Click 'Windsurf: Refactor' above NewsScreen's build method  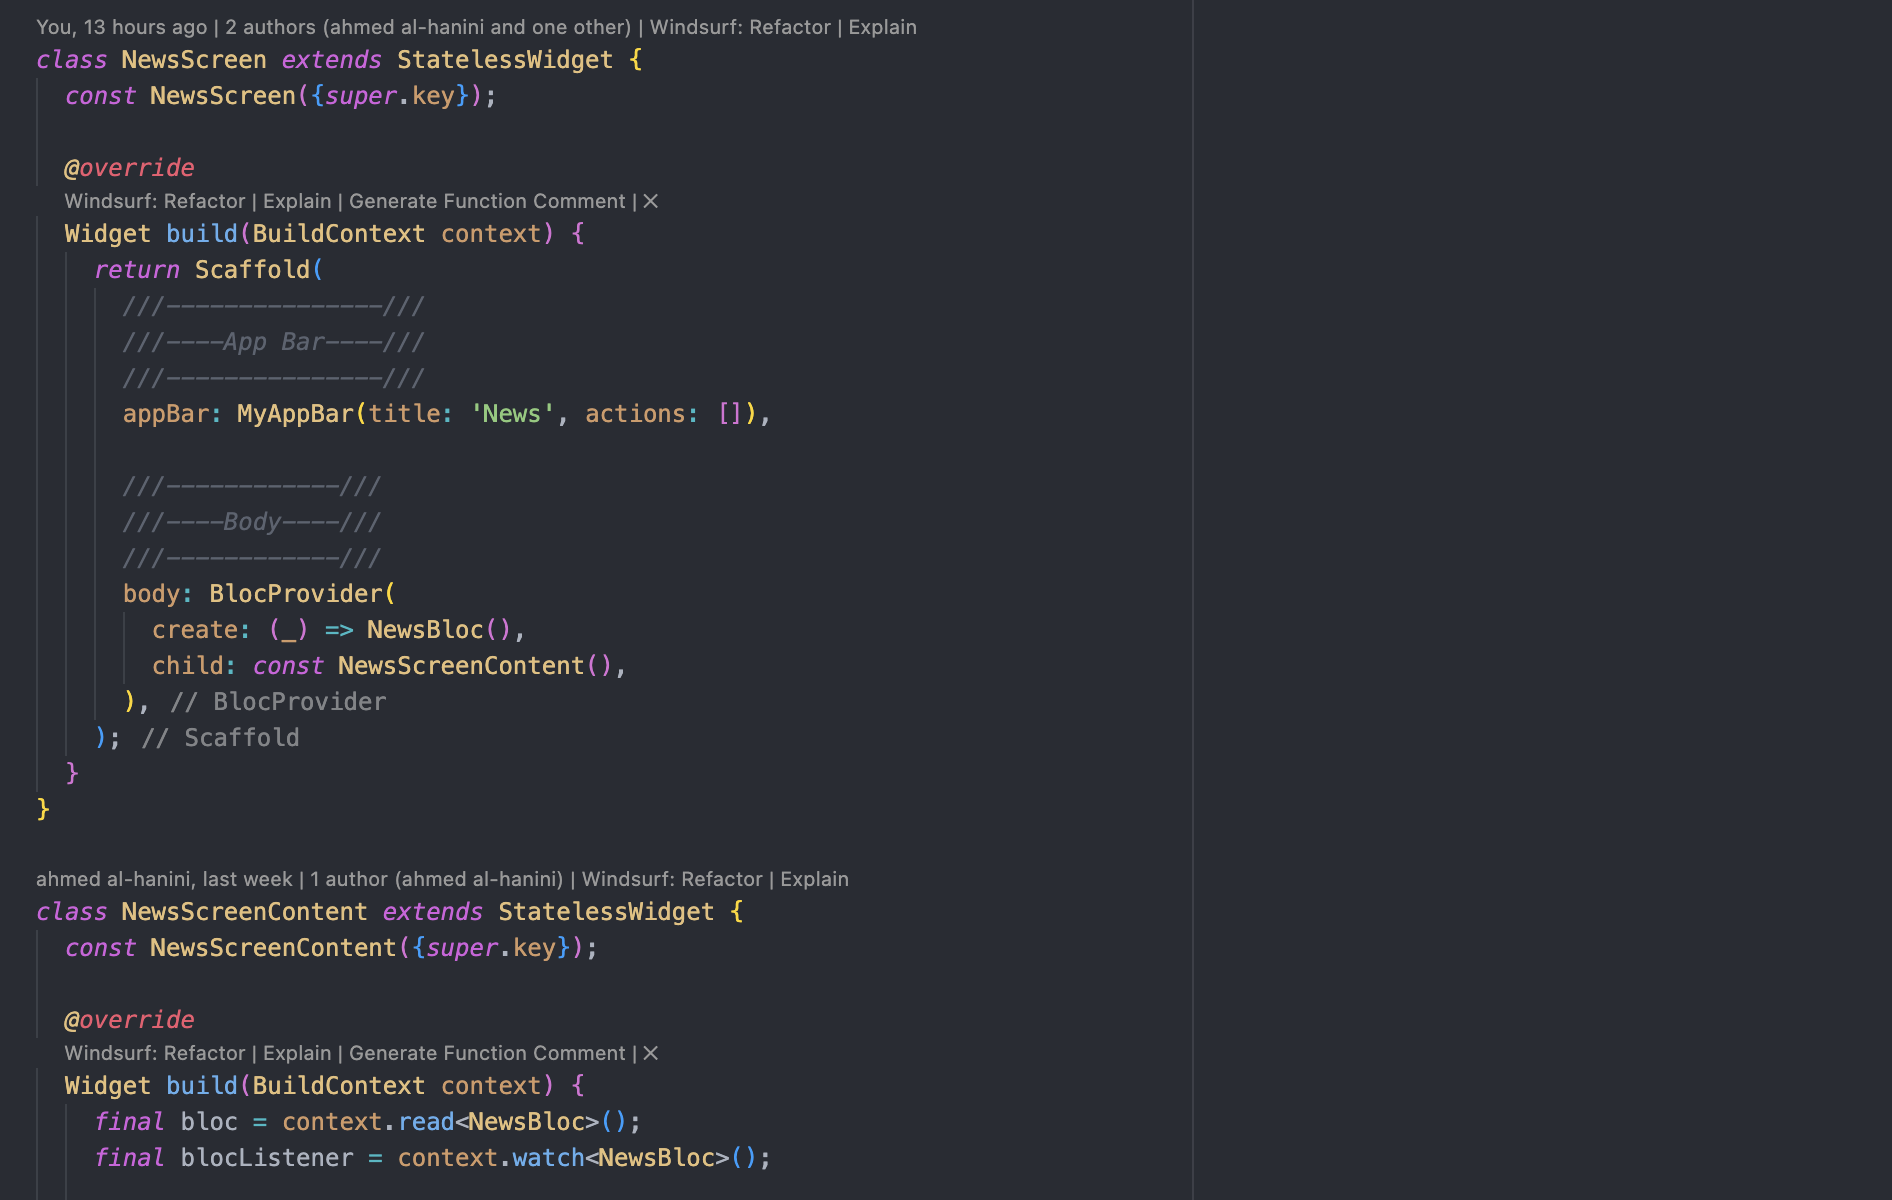(155, 201)
